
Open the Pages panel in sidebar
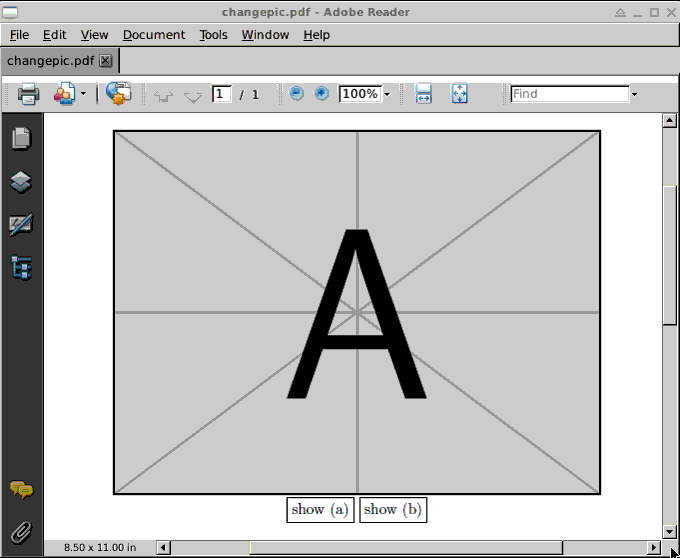pyautogui.click(x=21, y=139)
